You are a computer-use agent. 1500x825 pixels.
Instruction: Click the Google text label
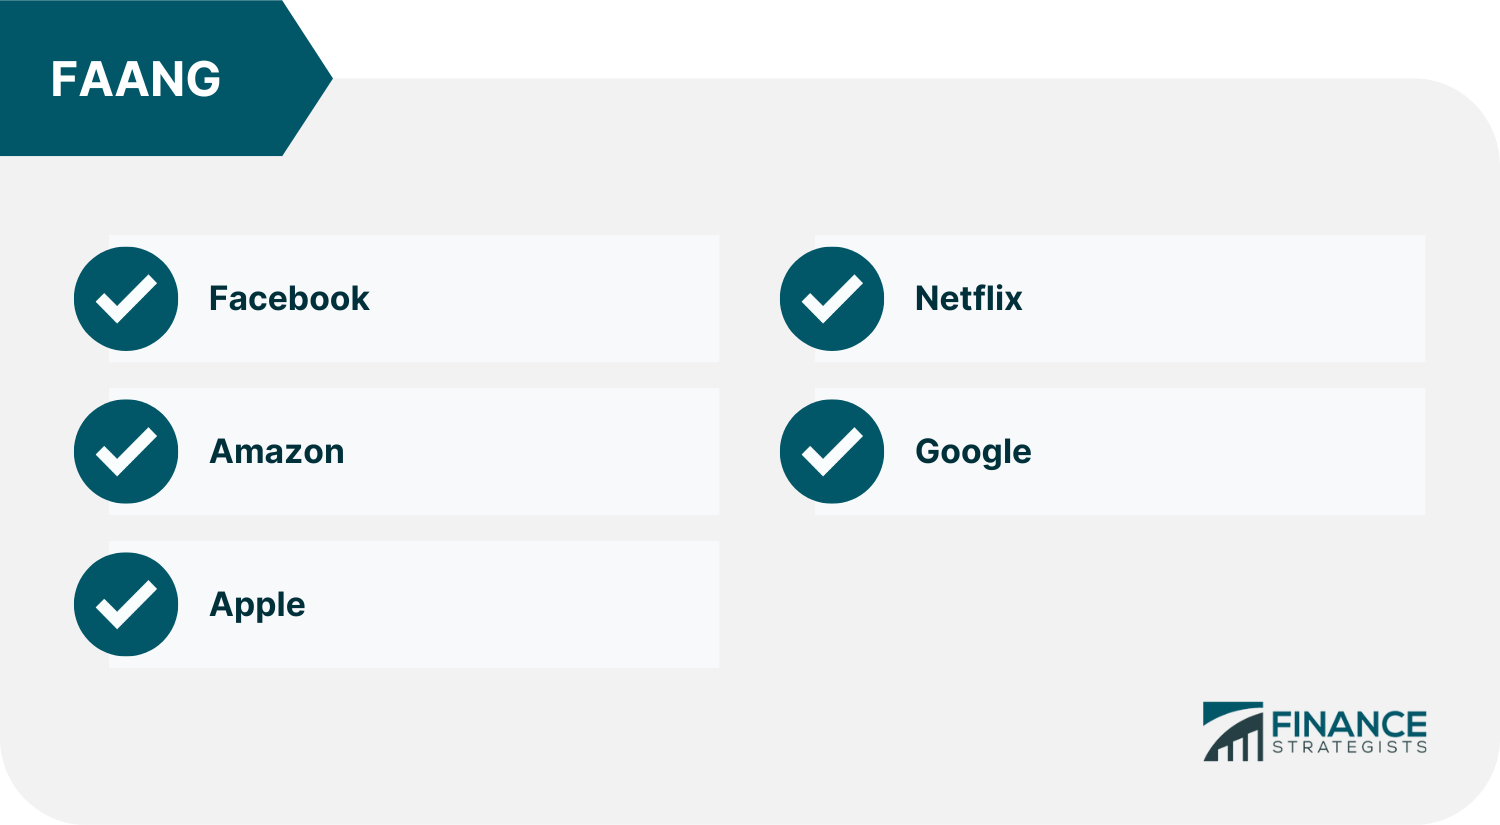(973, 452)
